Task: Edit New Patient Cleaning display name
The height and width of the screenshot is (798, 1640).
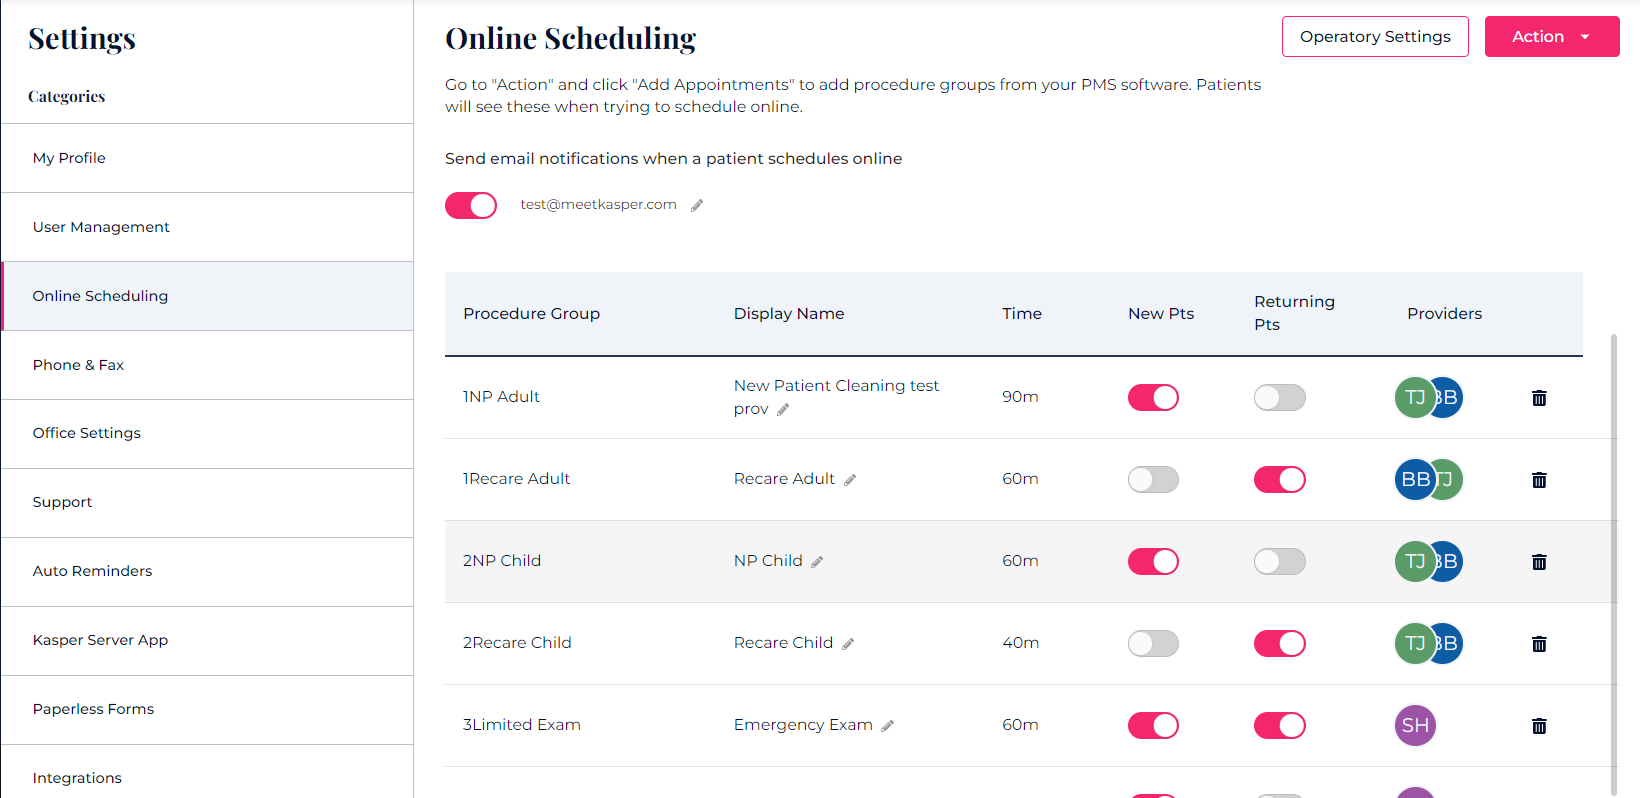Action: coord(783,409)
